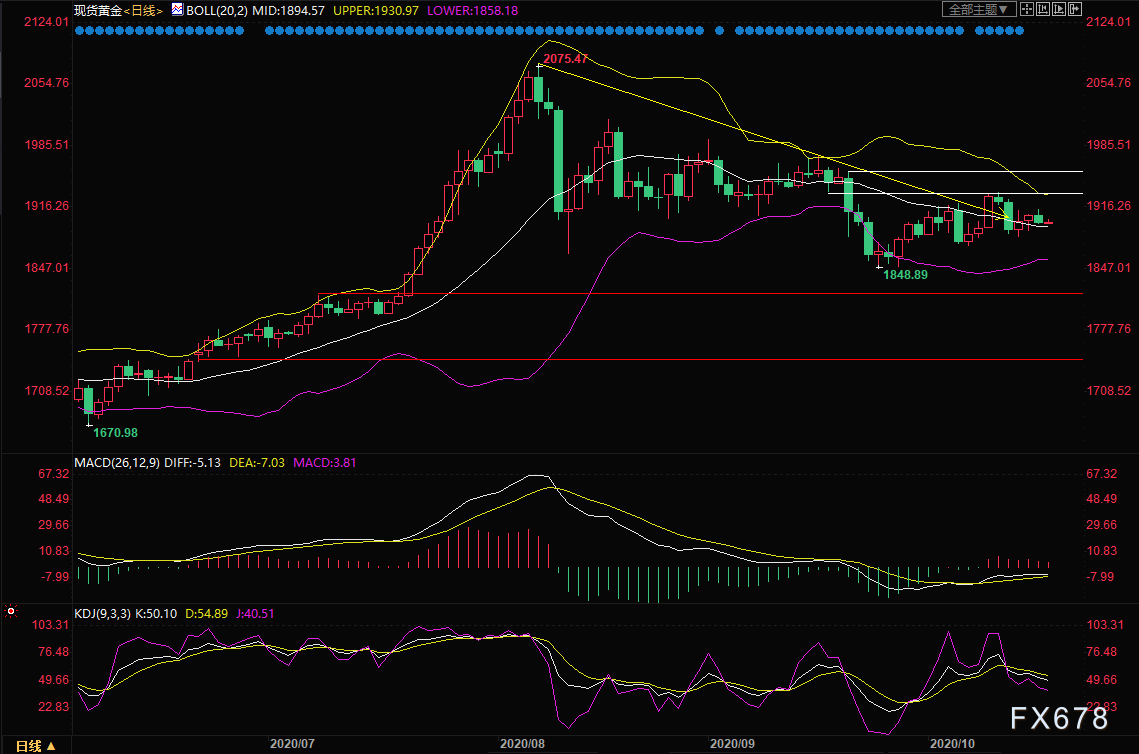Click the 2020/08 date on time axis
Image resolution: width=1139 pixels, height=754 pixels.
pyautogui.click(x=521, y=744)
